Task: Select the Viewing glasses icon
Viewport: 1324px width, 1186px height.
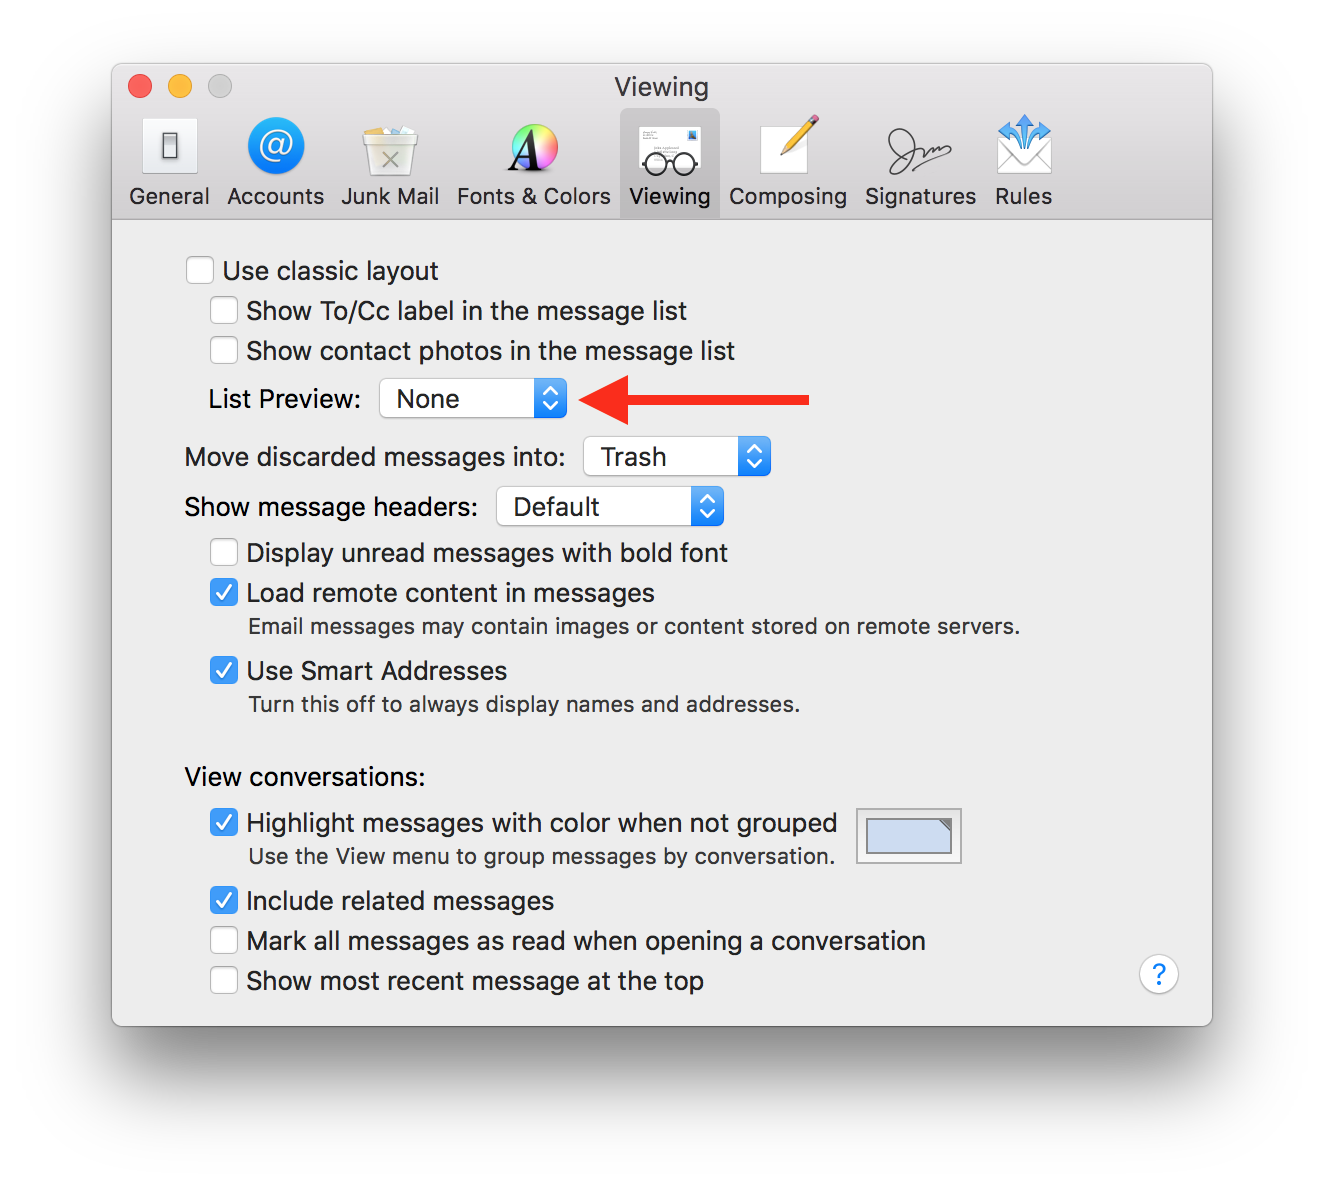Action: 670,151
